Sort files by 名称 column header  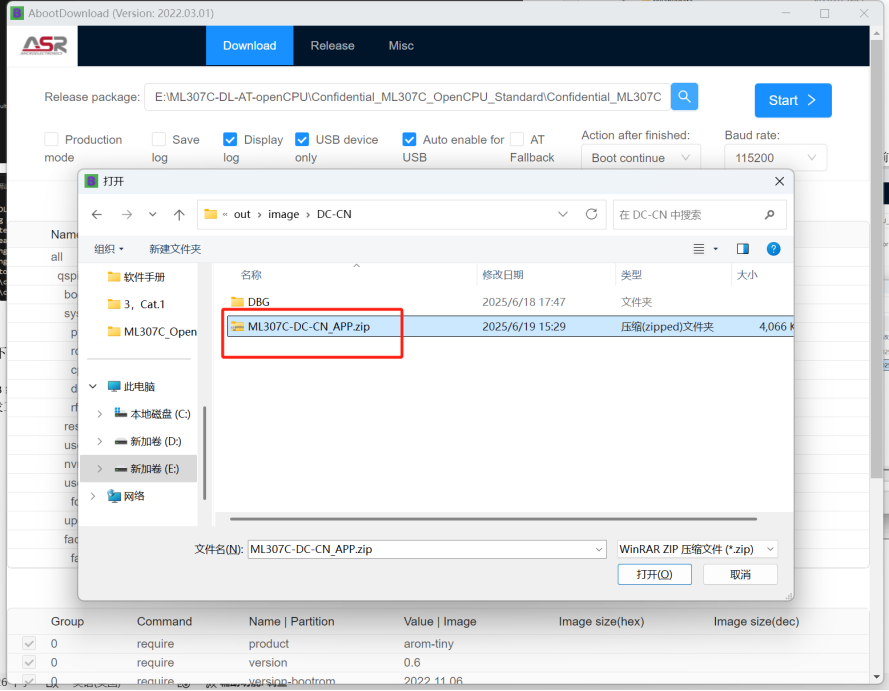(x=251, y=275)
